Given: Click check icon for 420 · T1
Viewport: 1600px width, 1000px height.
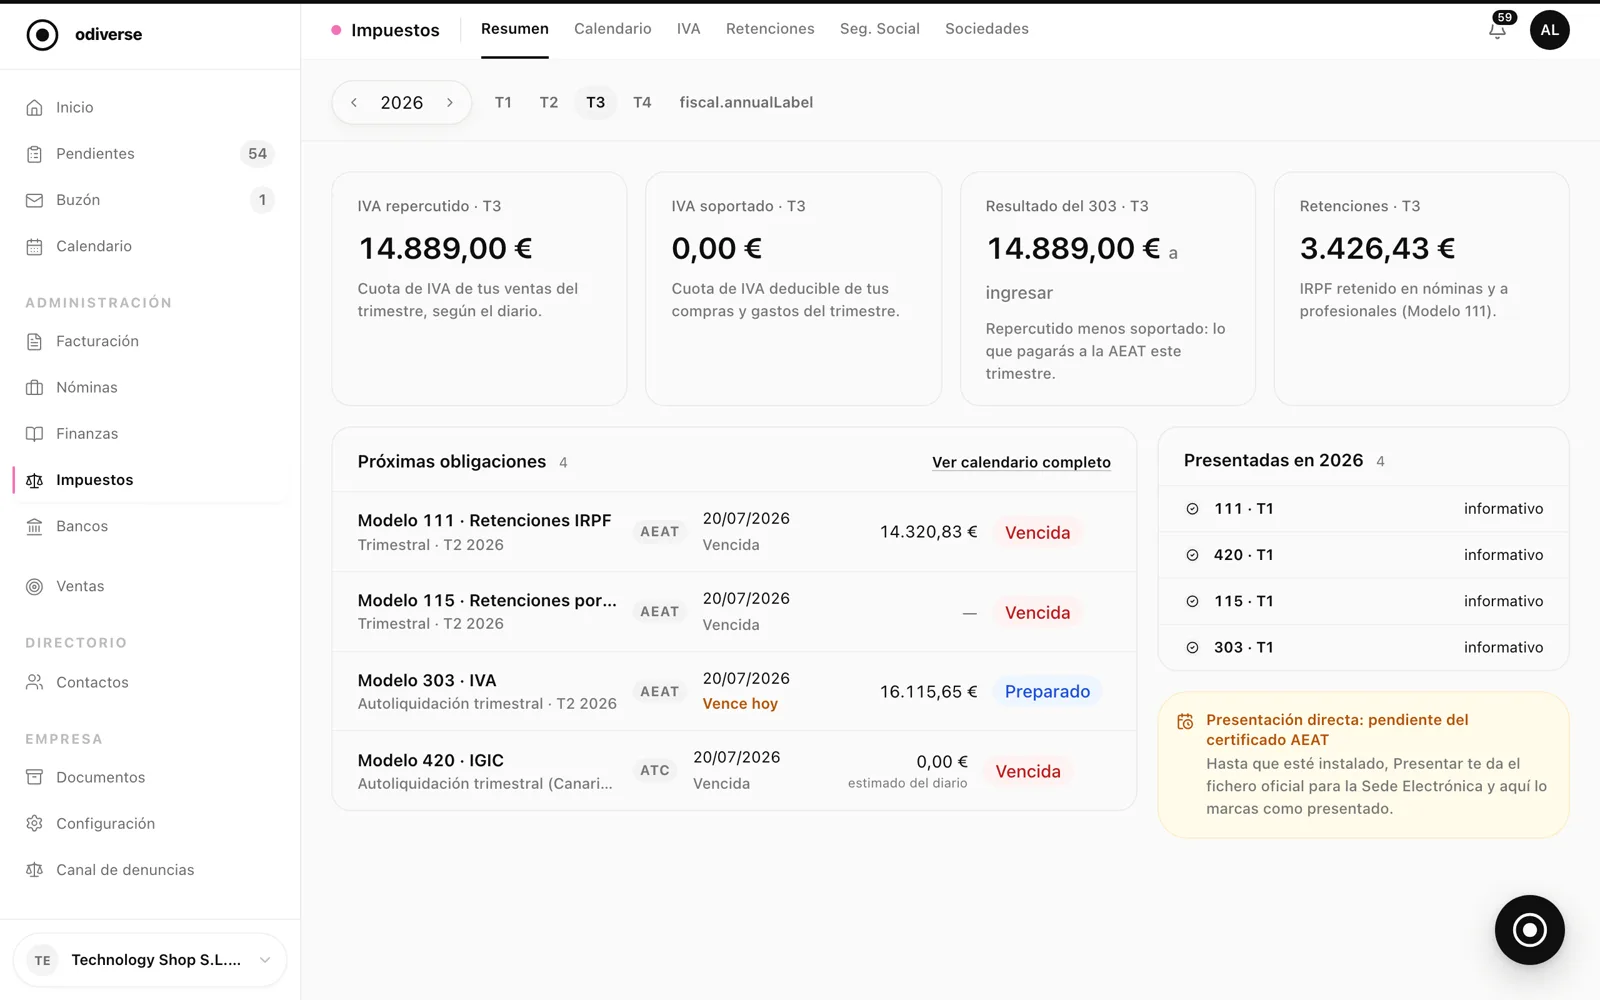Looking at the screenshot, I should coord(1192,555).
